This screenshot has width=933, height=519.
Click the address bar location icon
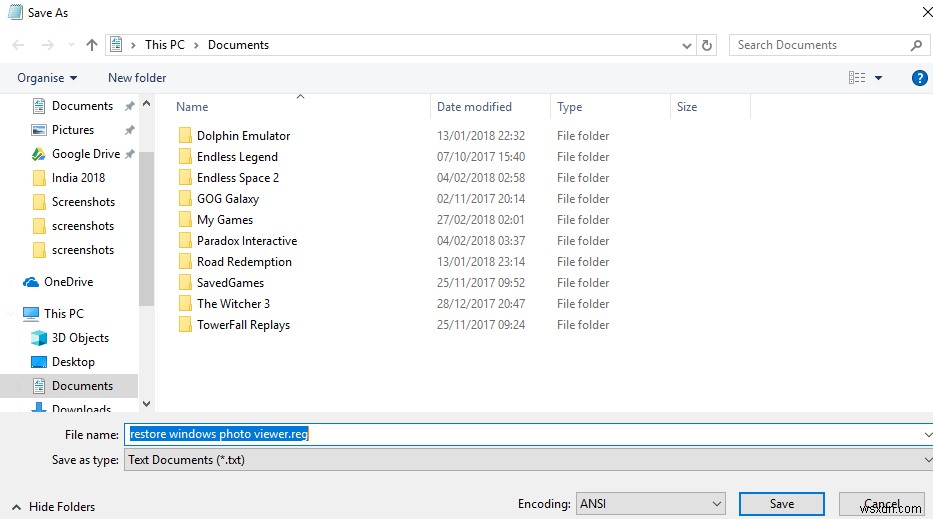(x=117, y=45)
